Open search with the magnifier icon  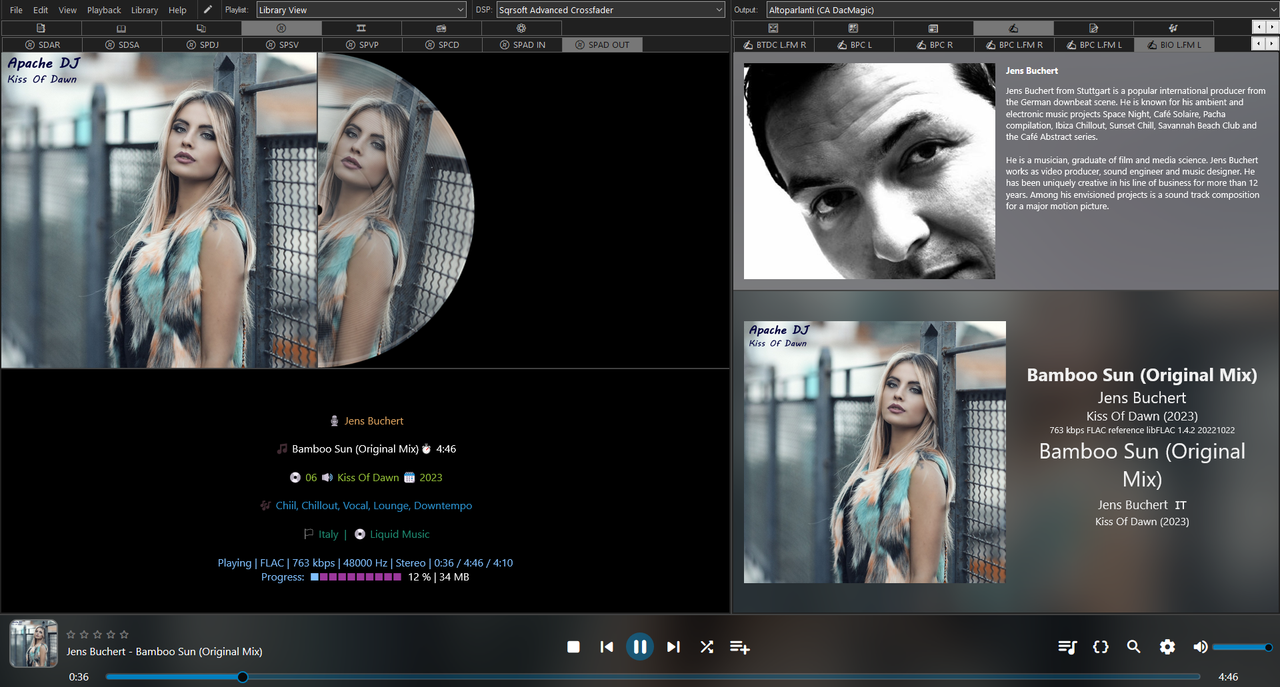pos(1134,647)
